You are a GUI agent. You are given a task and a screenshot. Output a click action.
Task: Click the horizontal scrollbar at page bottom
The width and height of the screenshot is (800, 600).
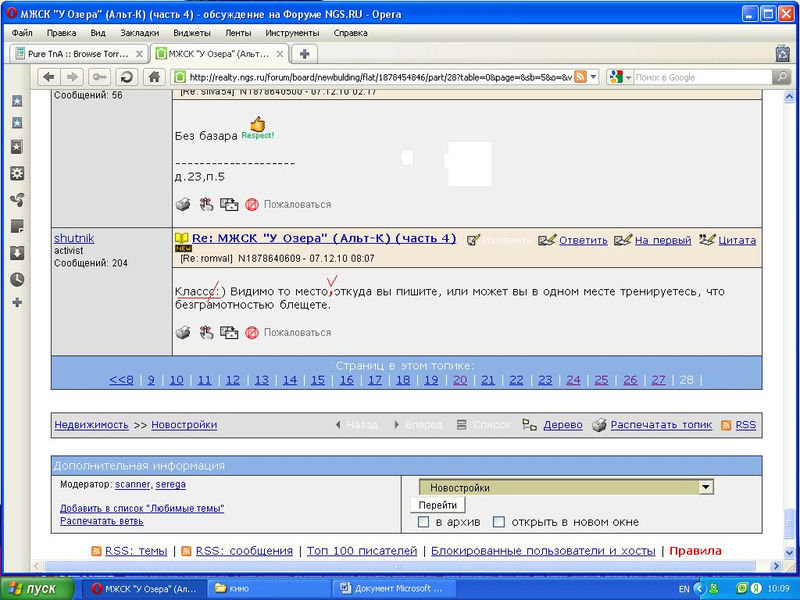(x=400, y=566)
